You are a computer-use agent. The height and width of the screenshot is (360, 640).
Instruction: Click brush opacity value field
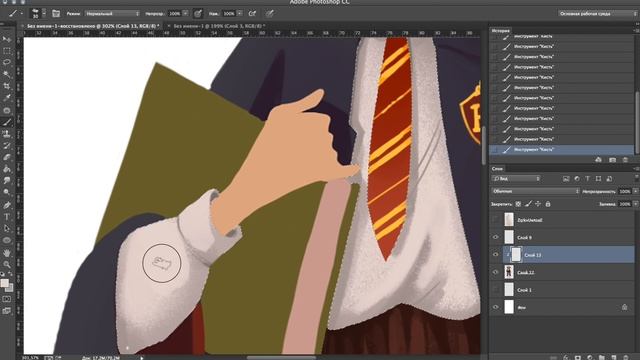[175, 13]
